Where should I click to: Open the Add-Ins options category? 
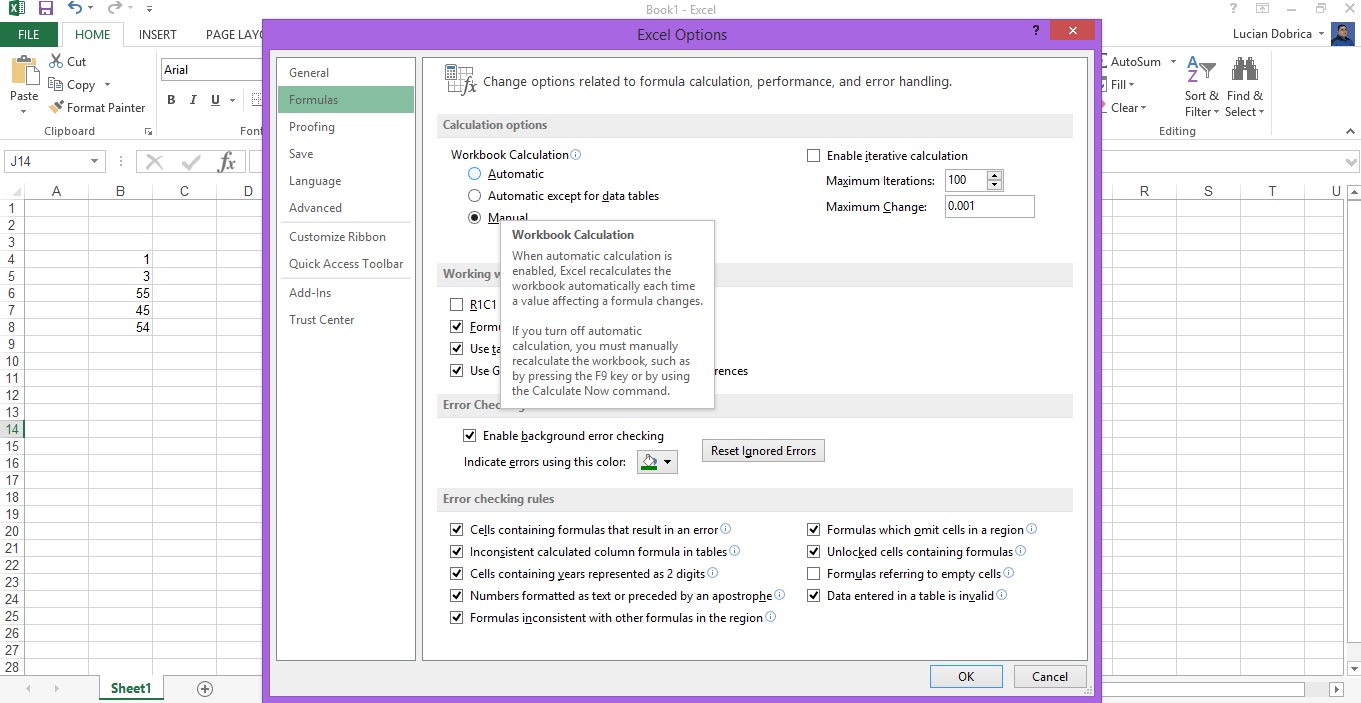345,293
